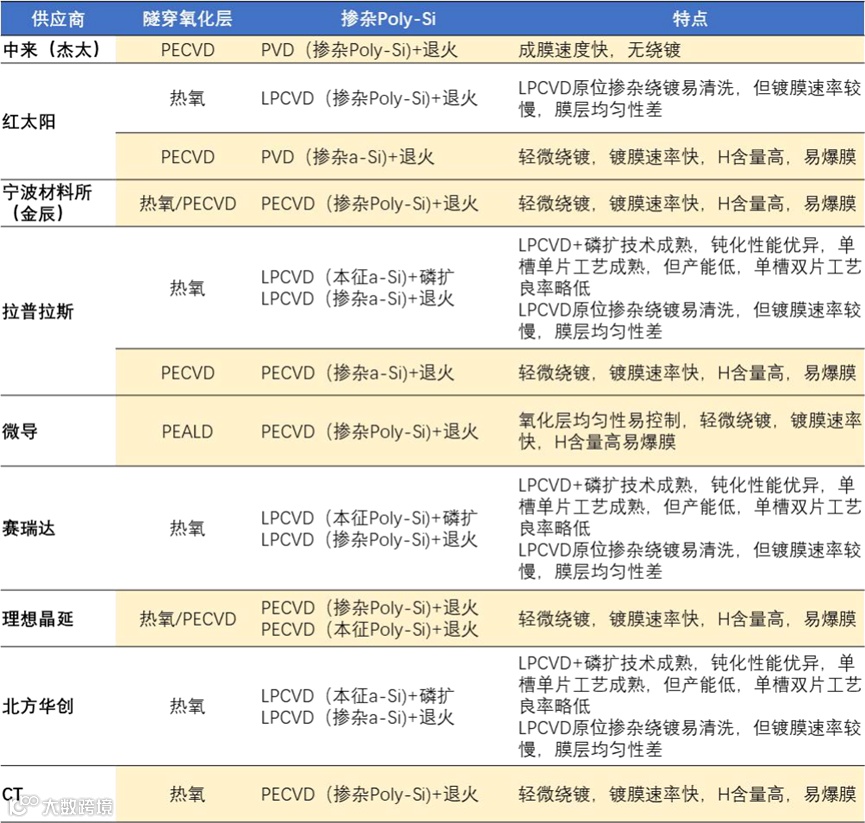
Task: Select LPCVD（本征Poly-Si)+磷扩 line in 赛瑞达 row
Action: [369, 518]
